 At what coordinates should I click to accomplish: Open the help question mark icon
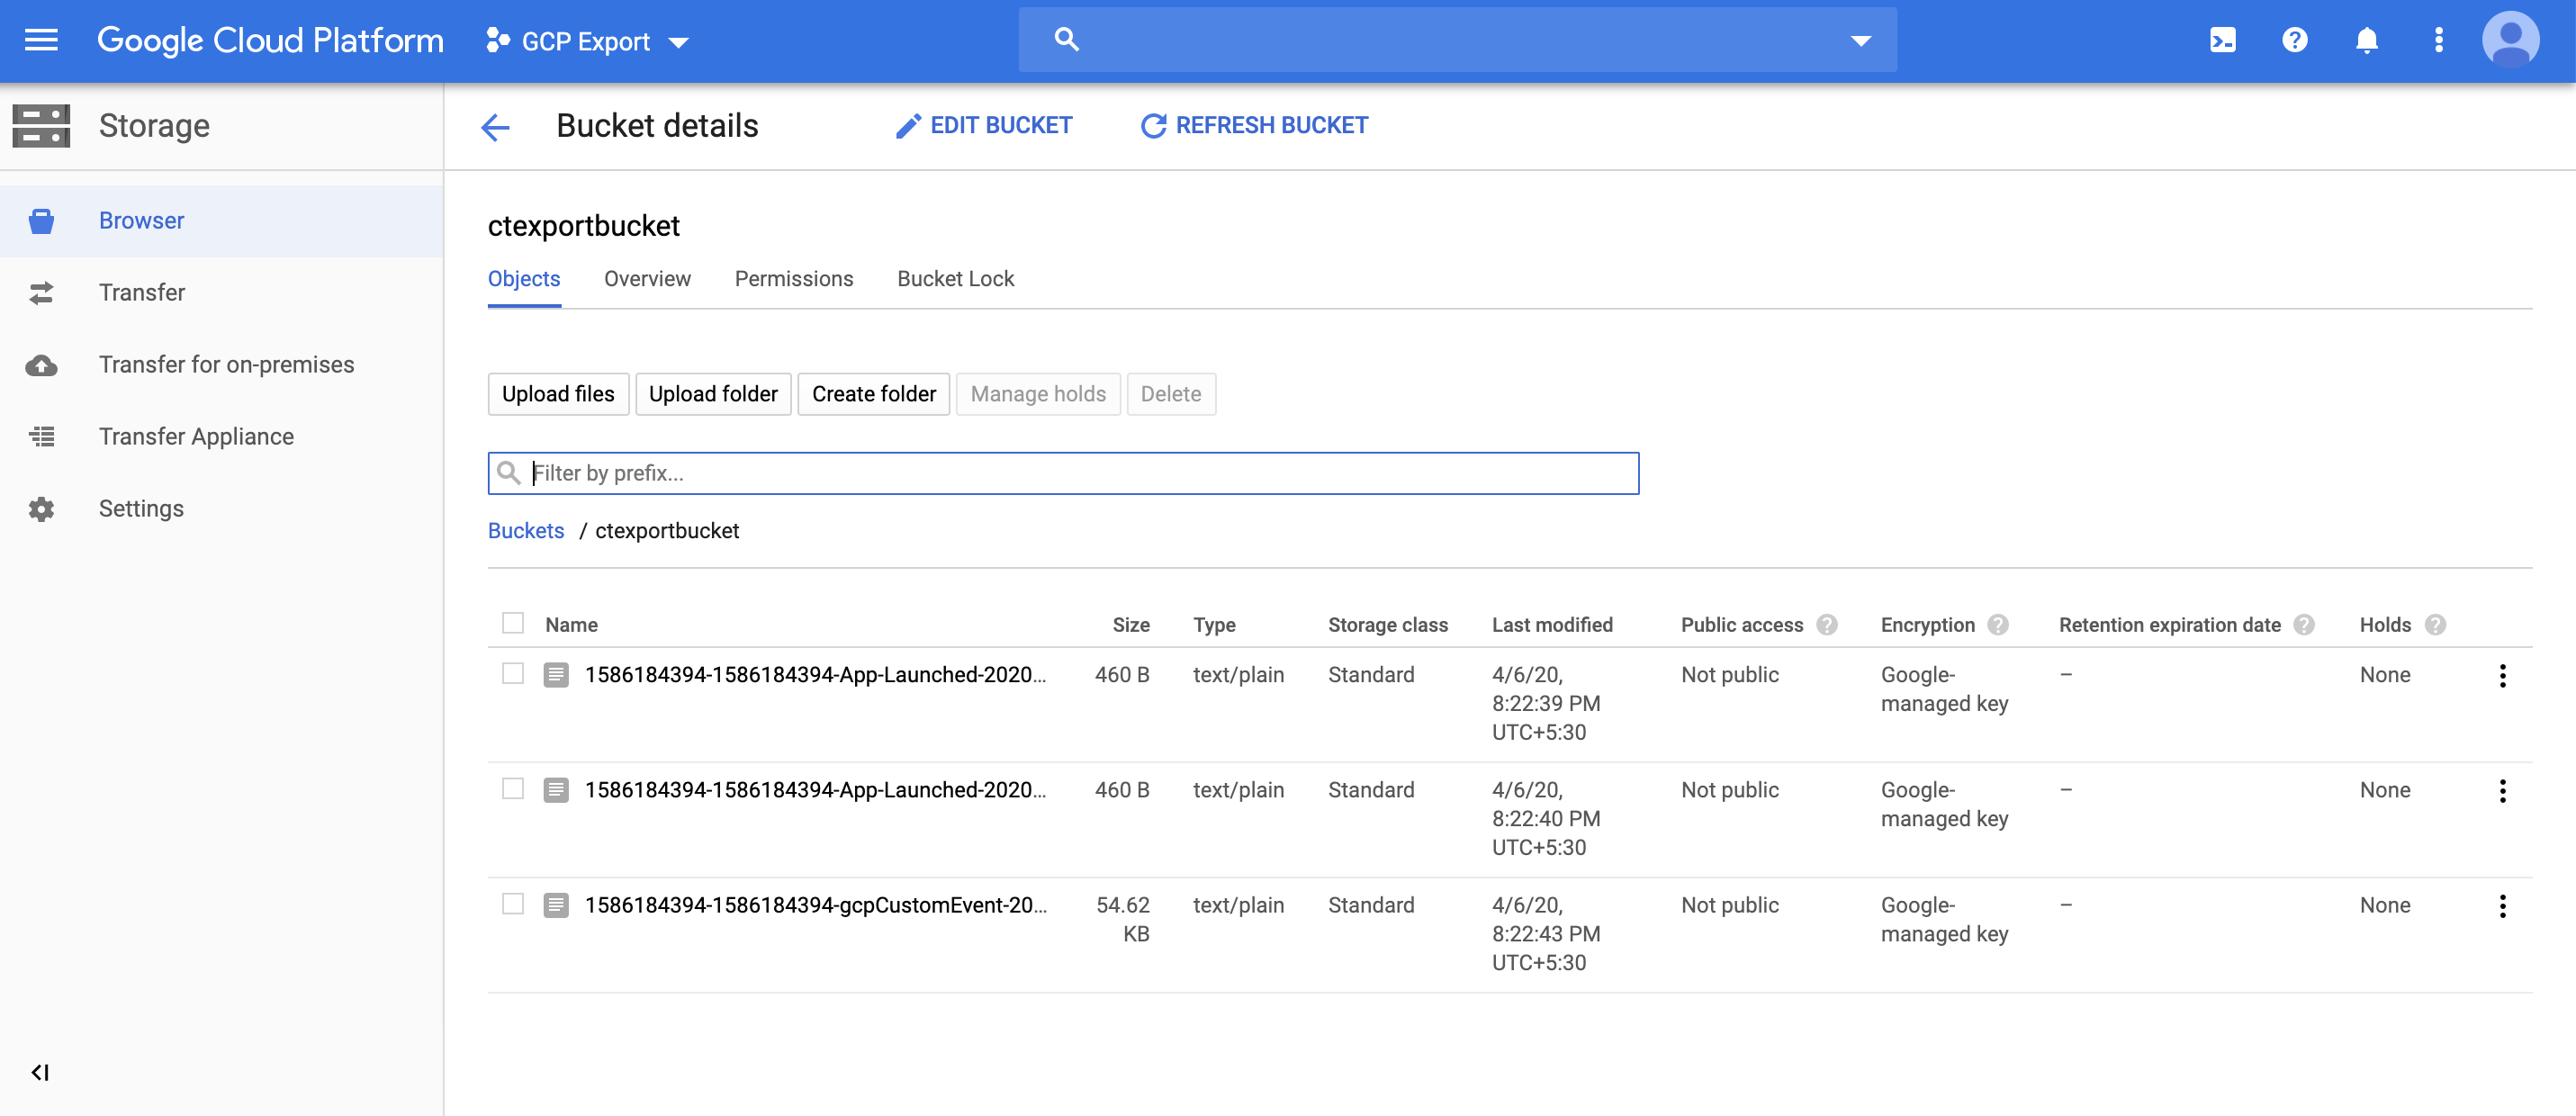click(2294, 40)
